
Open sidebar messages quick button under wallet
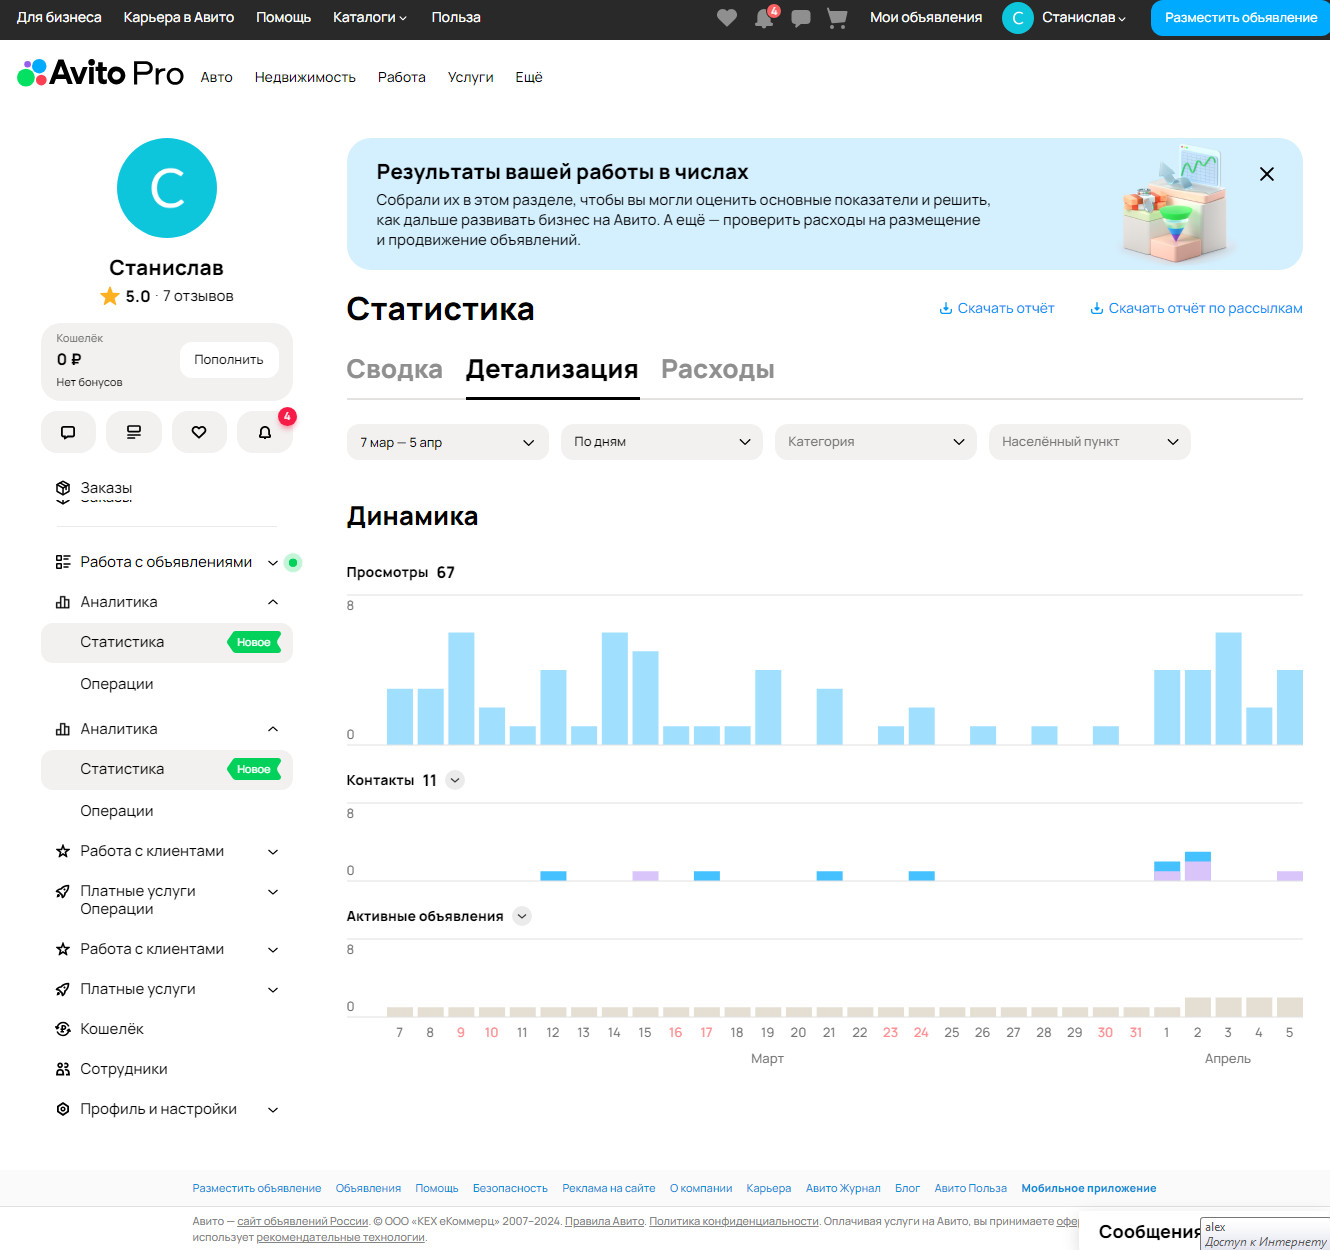[x=68, y=432]
